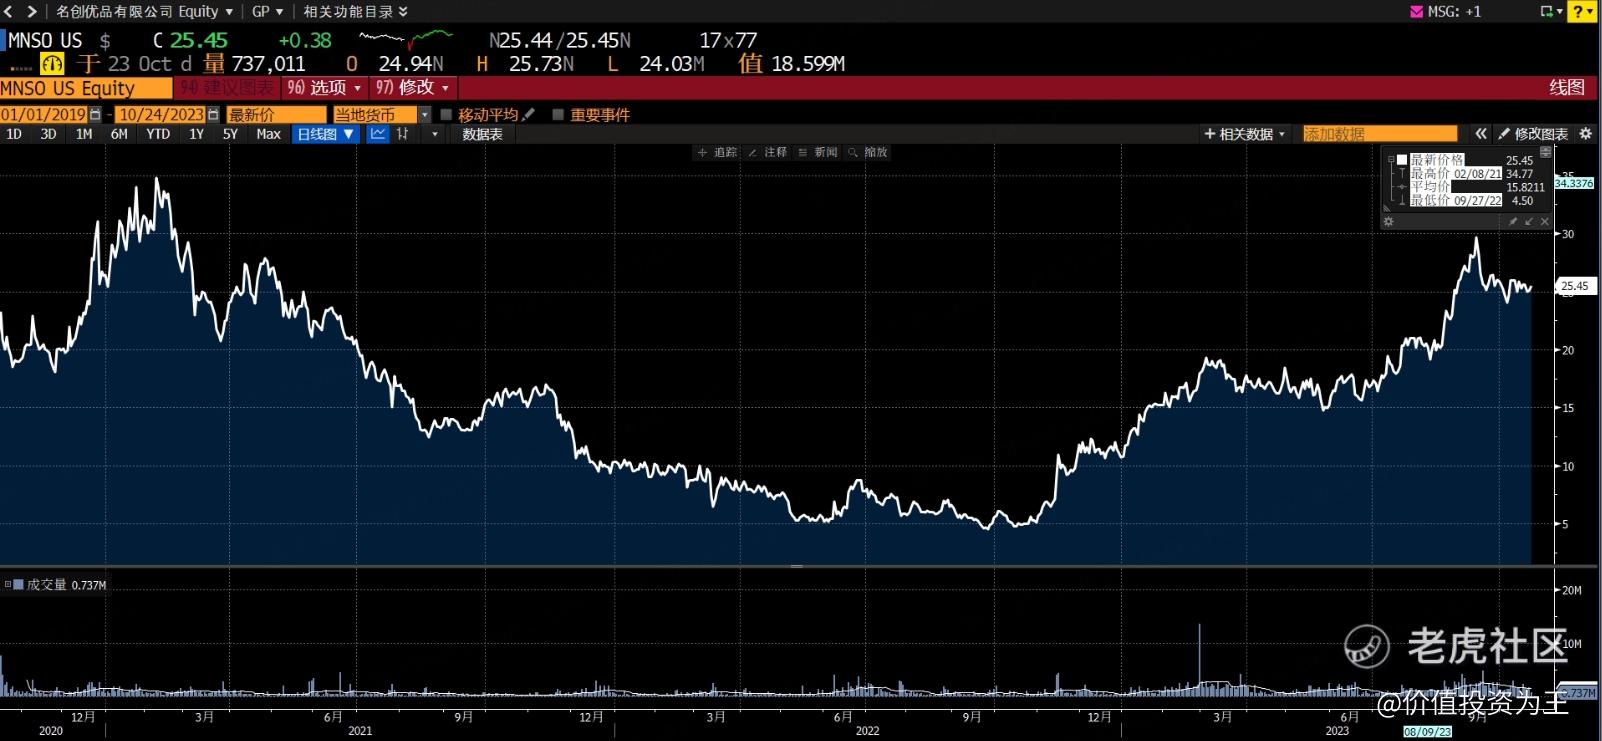This screenshot has height=741, width=1602.
Task: Toggle the legend collapse stepper icon
Action: pyautogui.click(x=1546, y=152)
